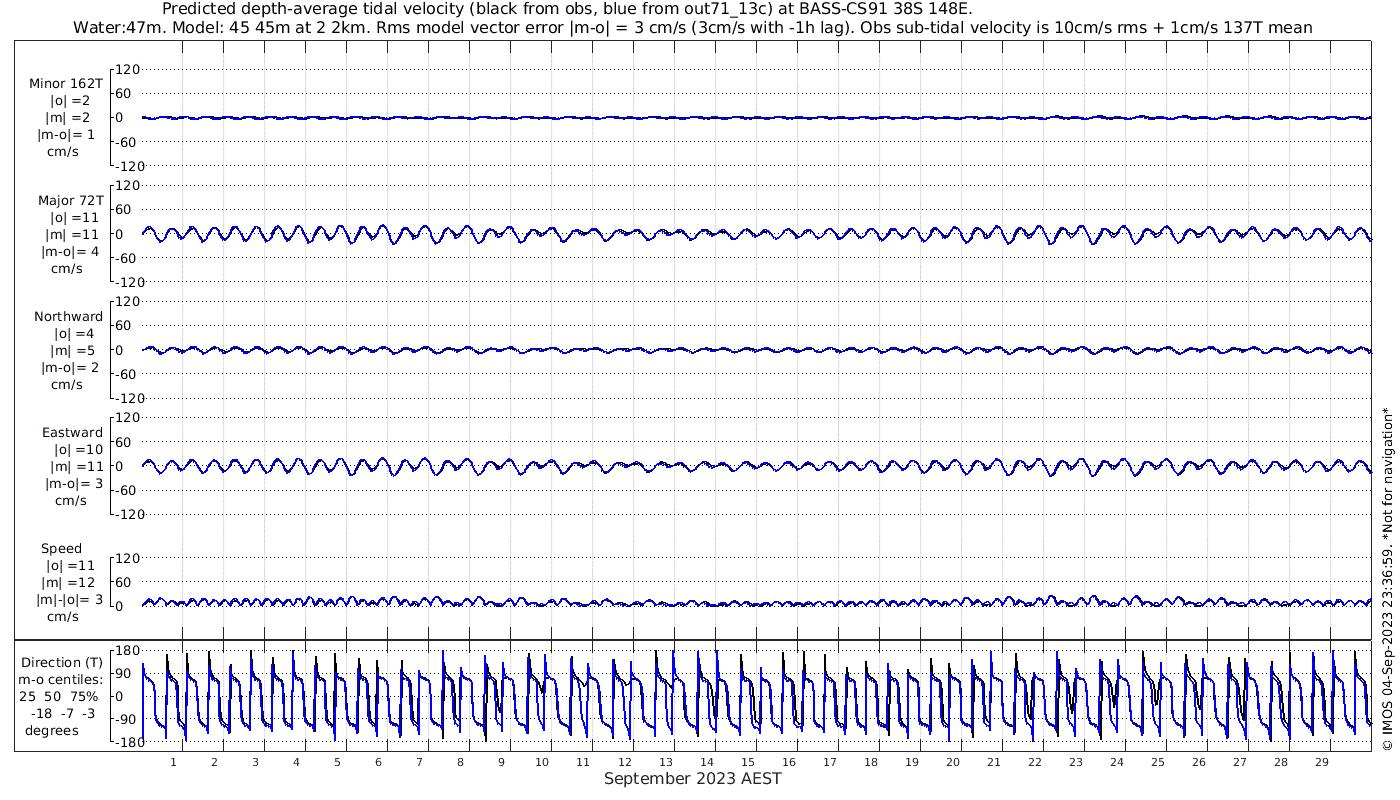Click '|m-o|= 3' in the Eastward panel
Viewport: 1400px width, 800px height.
73,483
